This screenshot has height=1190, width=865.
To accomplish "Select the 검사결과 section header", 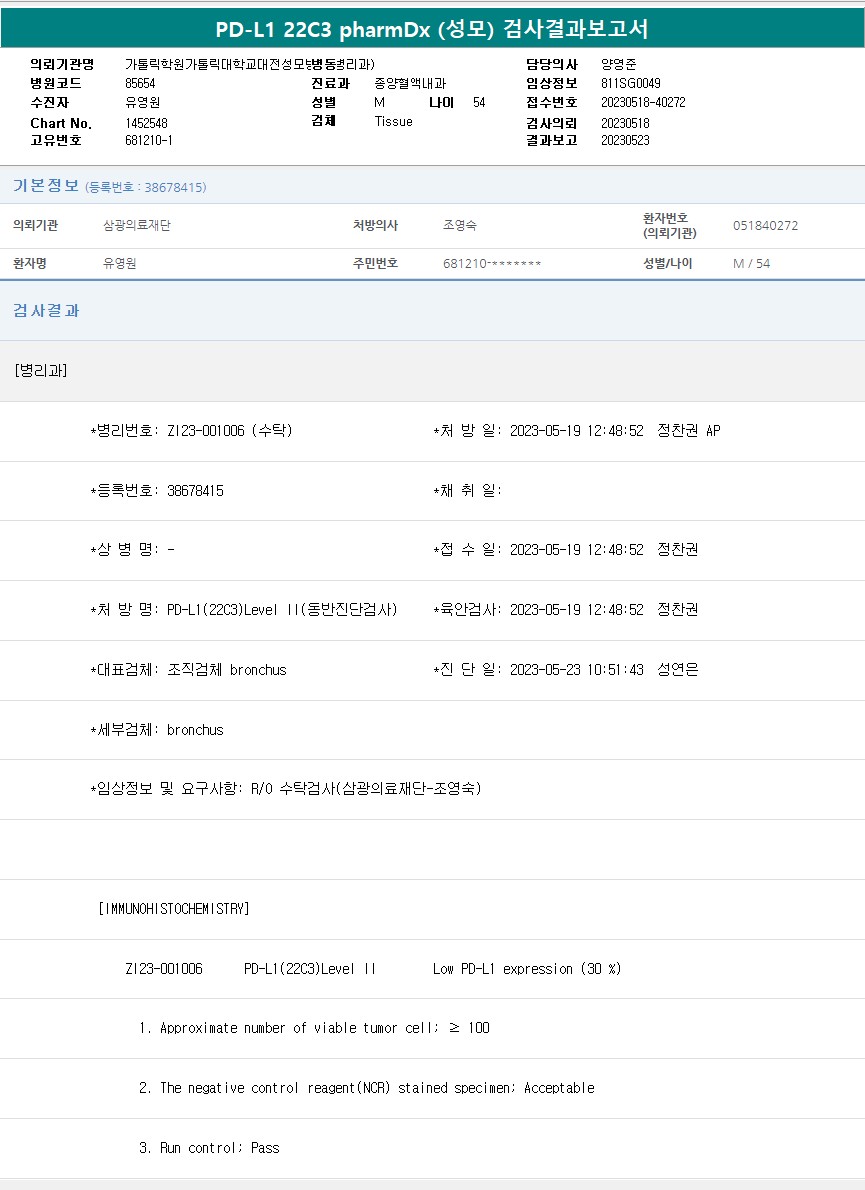I will (x=46, y=311).
